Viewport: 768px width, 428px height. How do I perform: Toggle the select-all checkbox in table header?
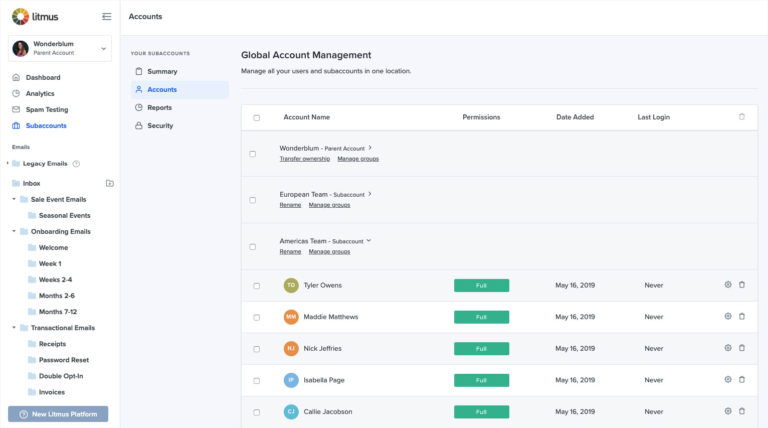[x=257, y=118]
